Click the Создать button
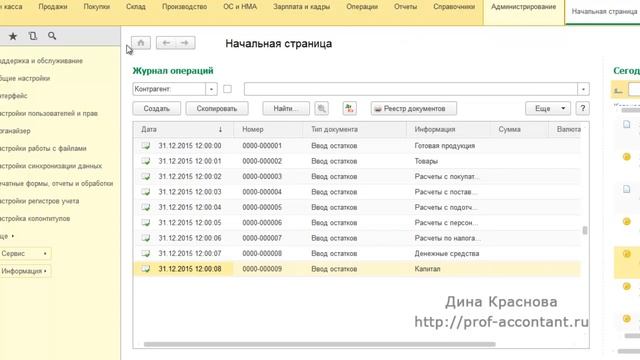The height and width of the screenshot is (360, 640). click(x=157, y=109)
